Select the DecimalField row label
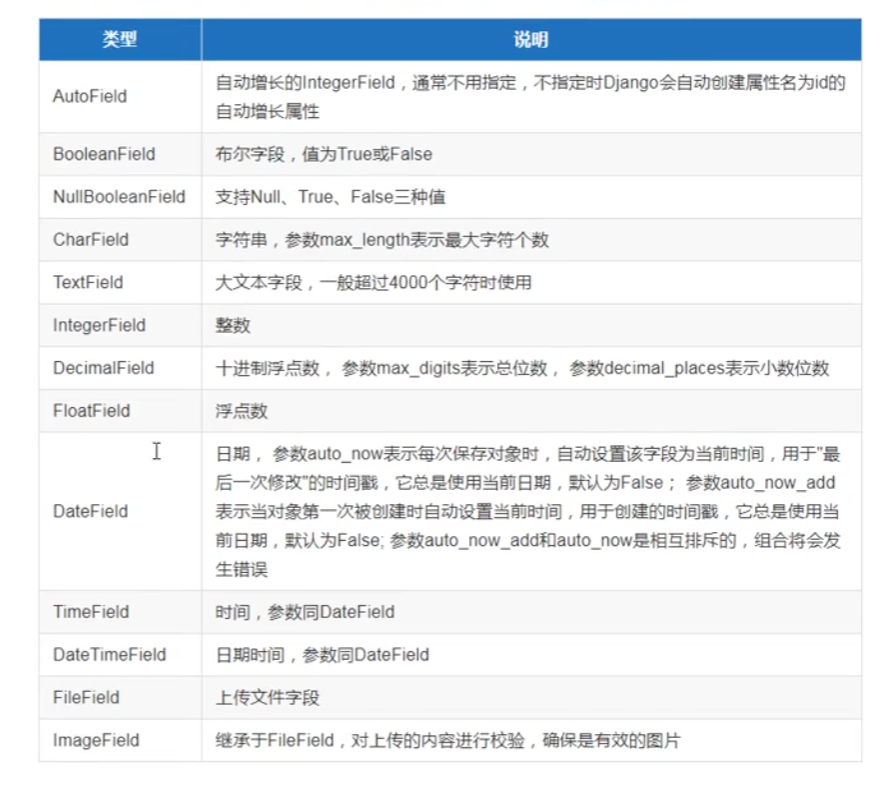886x785 pixels. pos(98,368)
